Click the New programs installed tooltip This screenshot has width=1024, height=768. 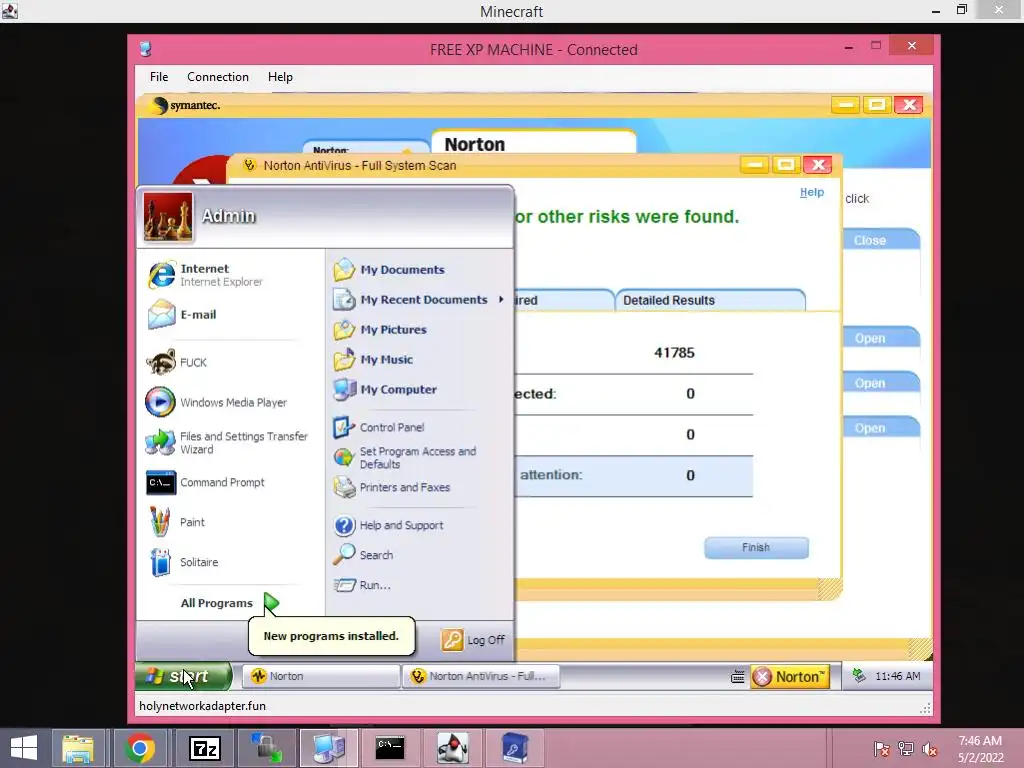coord(331,635)
